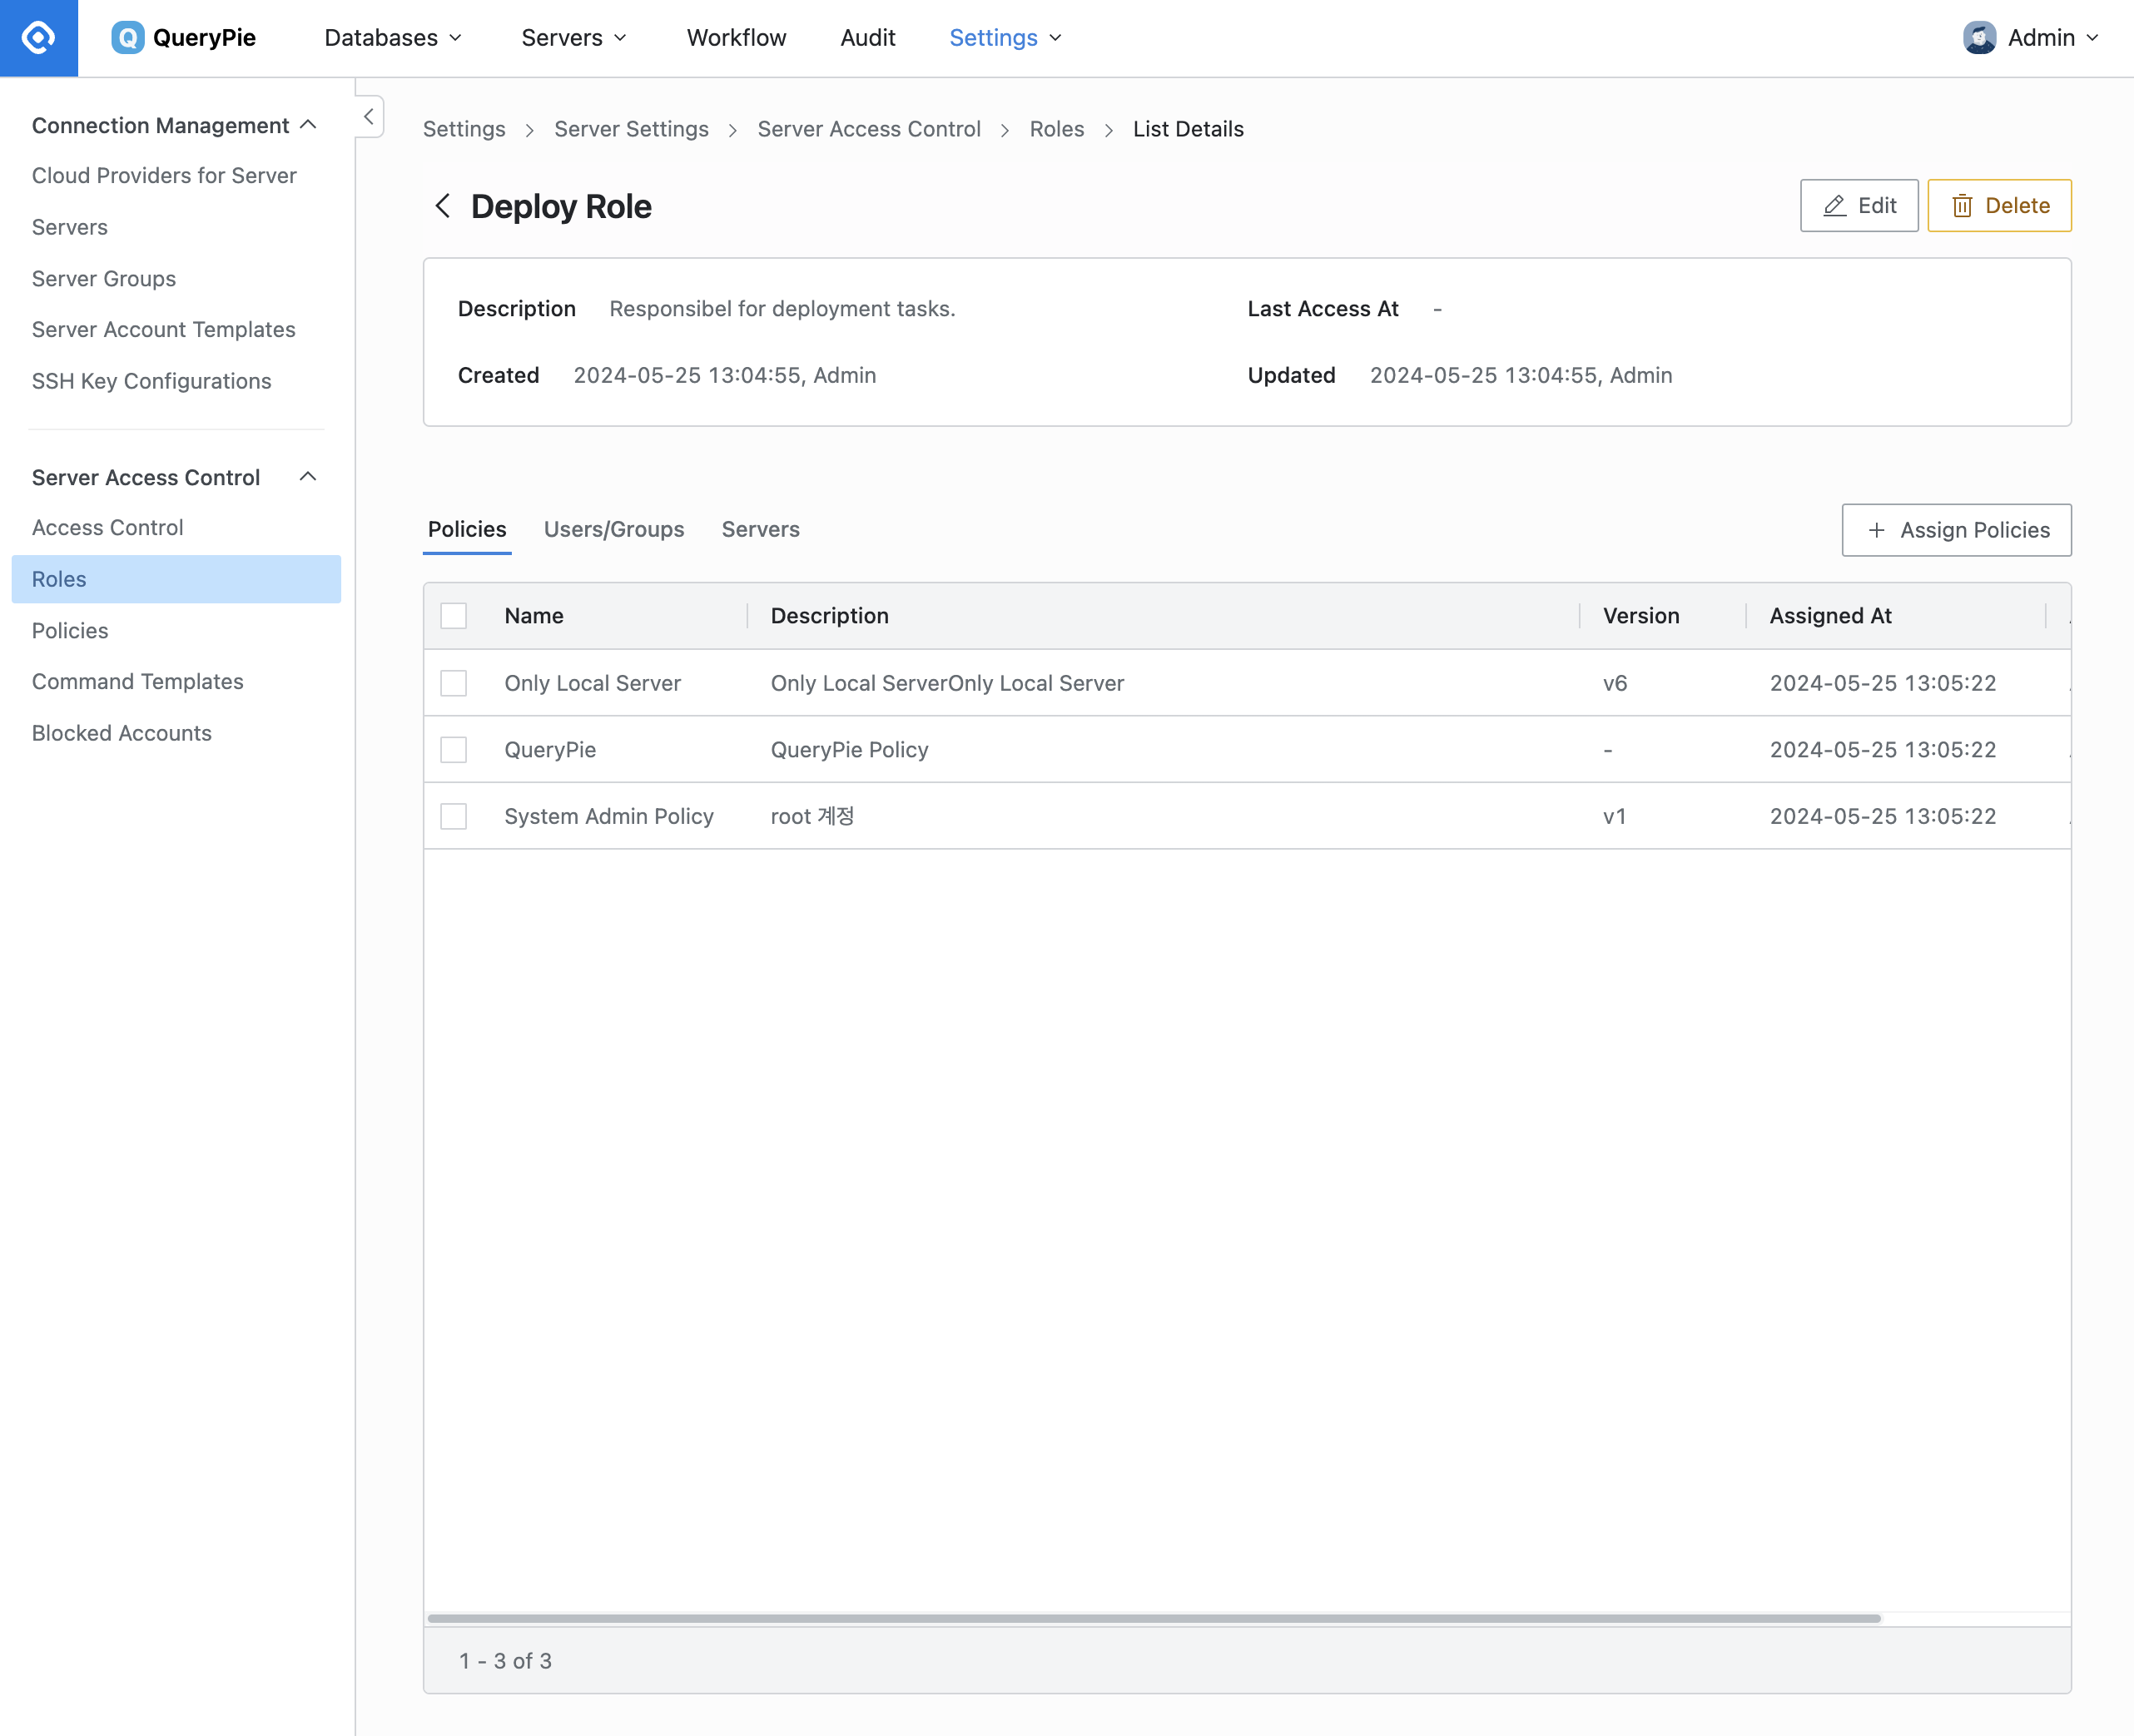Open the Settings dropdown menu

pos(1005,38)
